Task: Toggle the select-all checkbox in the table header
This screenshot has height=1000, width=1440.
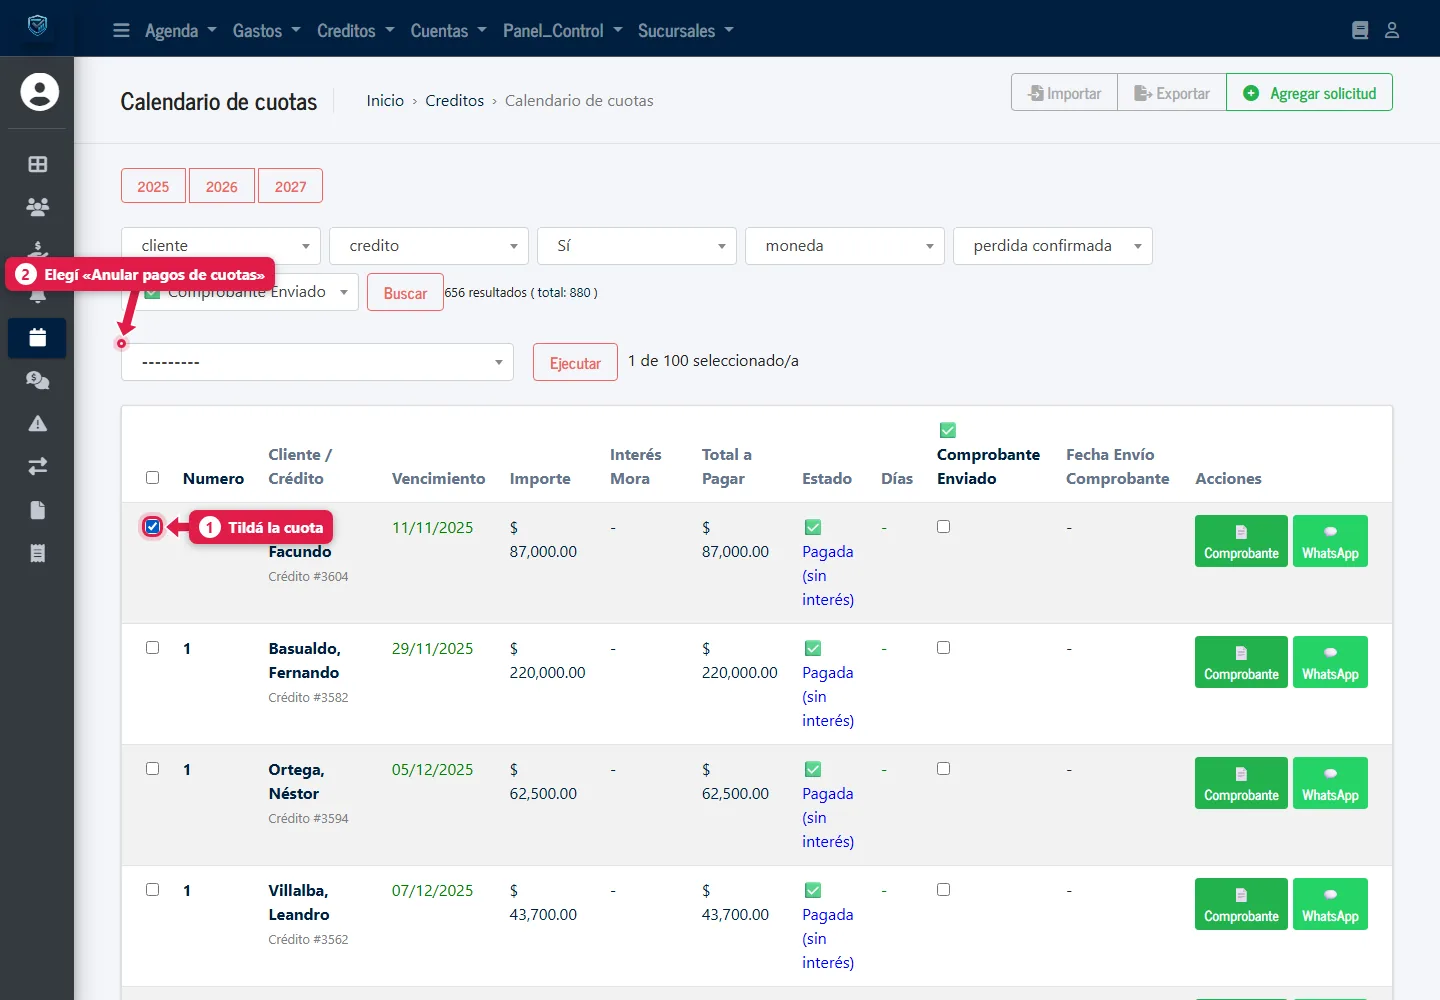Action: 153,478
